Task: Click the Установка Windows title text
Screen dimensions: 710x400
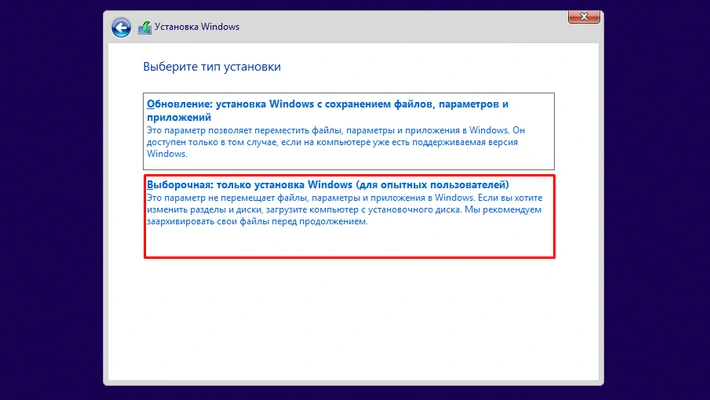Action: coord(197,27)
